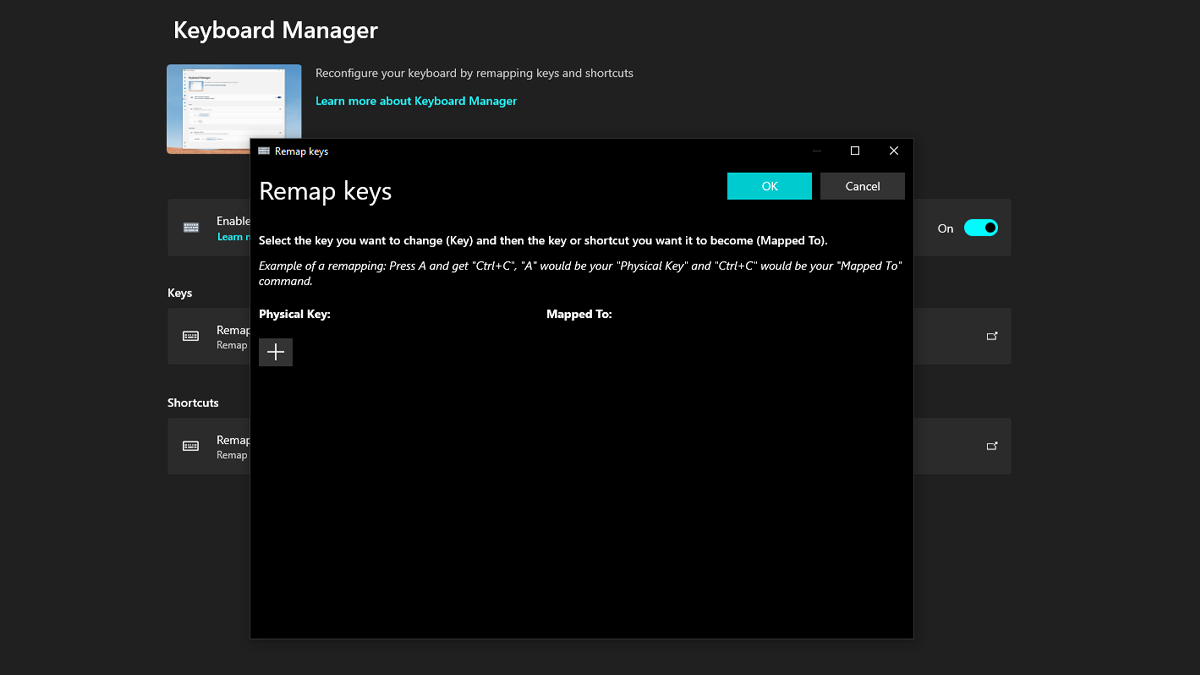This screenshot has height=675, width=1200.
Task: Open remap shortcuts via external window icon
Action: pos(992,446)
